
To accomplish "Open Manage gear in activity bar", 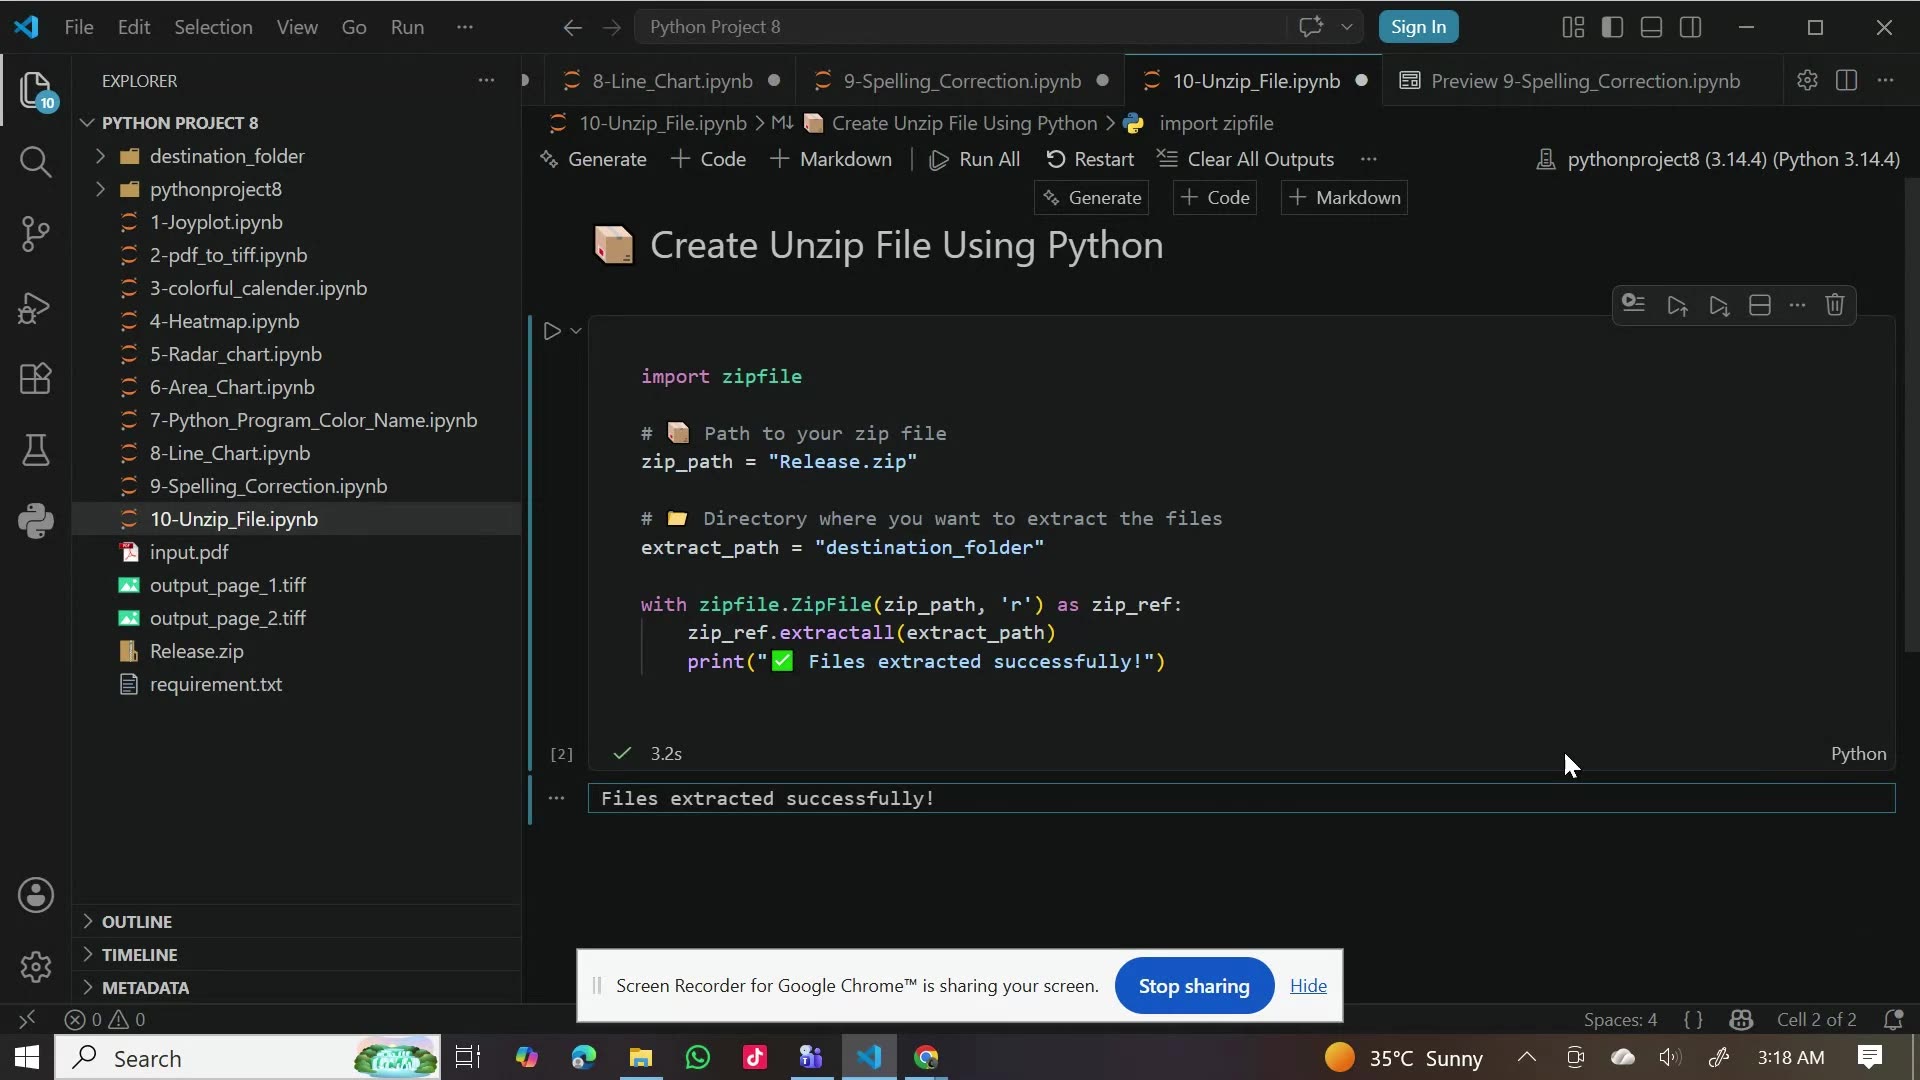I will 36,967.
